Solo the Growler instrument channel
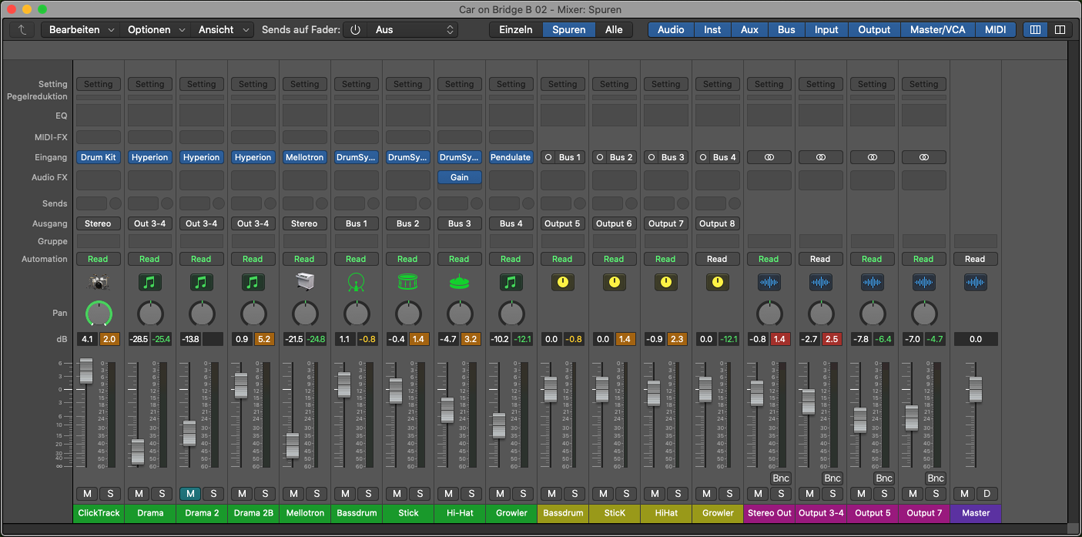 (x=523, y=494)
